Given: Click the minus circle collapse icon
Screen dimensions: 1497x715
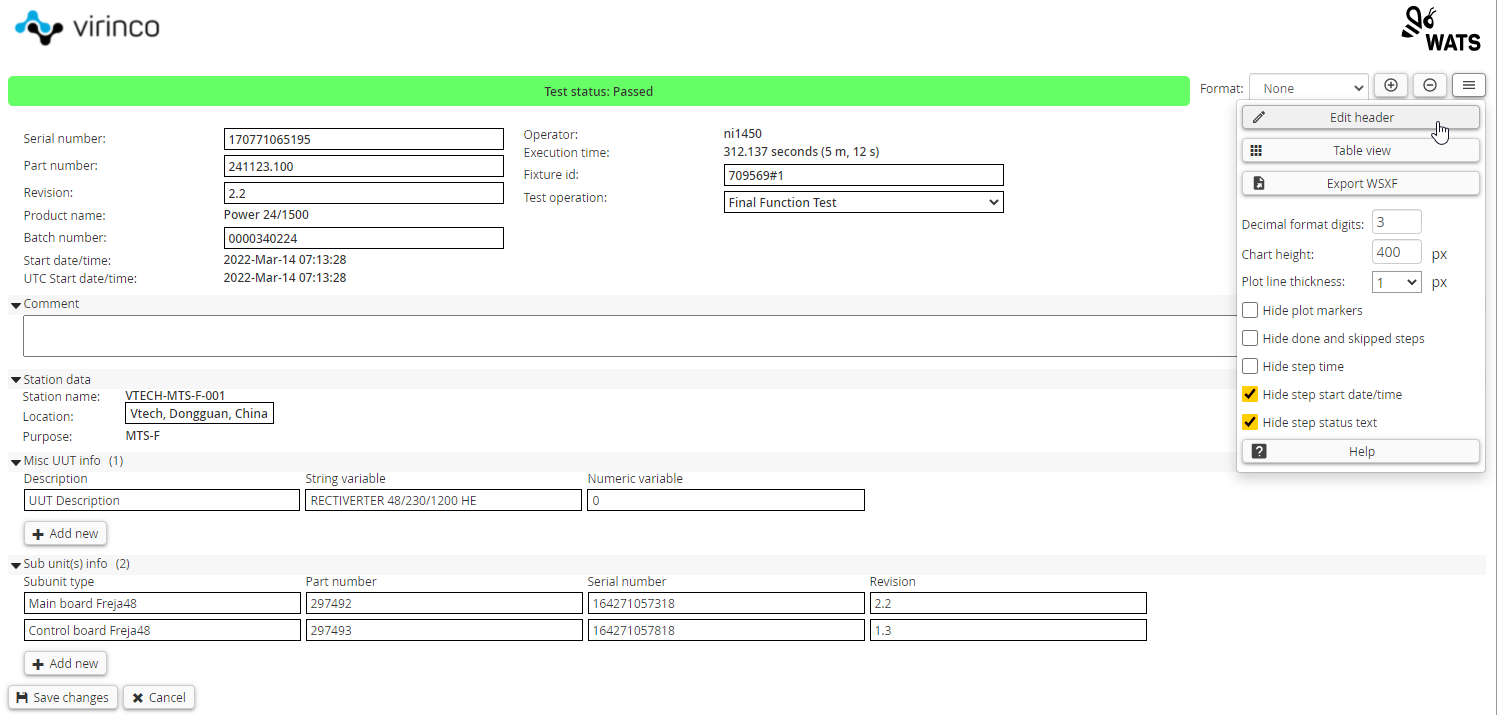Looking at the screenshot, I should [1430, 86].
